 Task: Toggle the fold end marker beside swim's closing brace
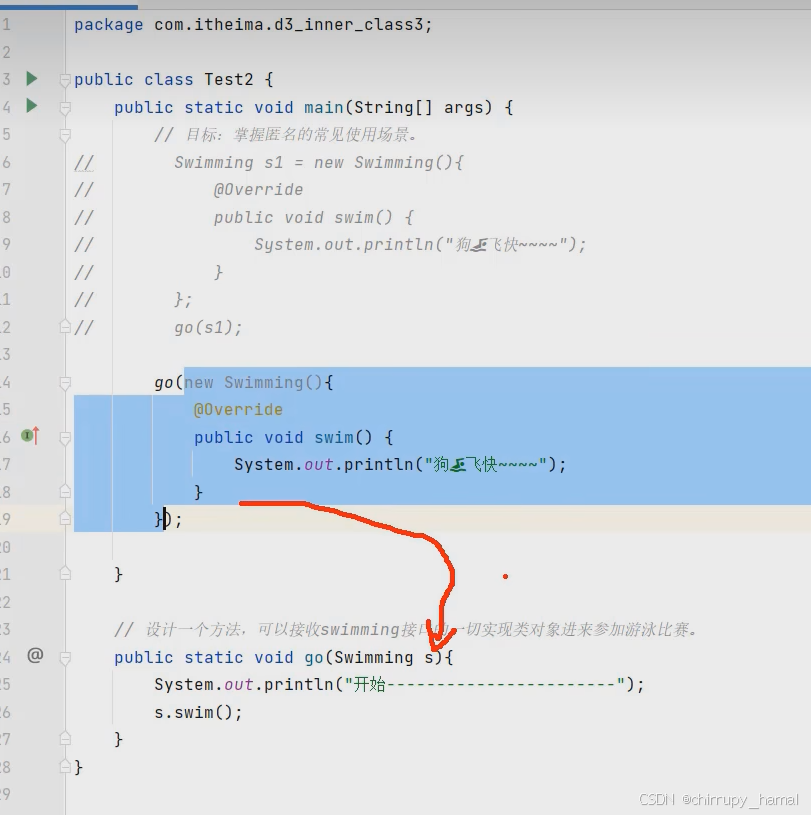(x=65, y=491)
